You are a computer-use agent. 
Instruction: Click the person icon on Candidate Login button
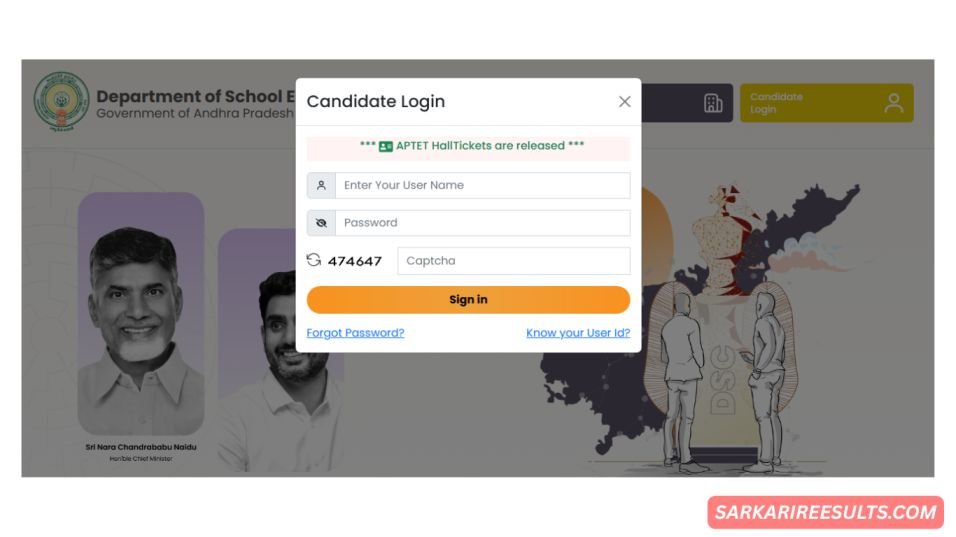point(893,103)
